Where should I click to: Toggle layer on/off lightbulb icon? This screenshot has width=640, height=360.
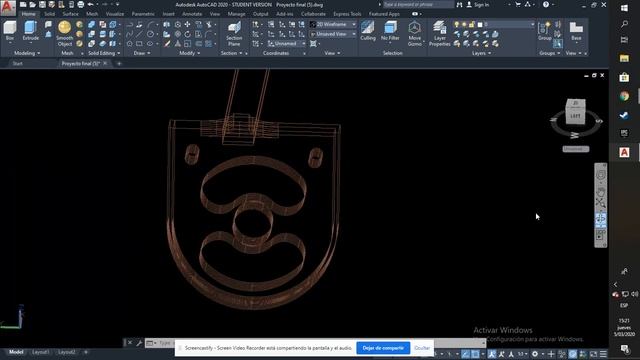tap(456, 24)
